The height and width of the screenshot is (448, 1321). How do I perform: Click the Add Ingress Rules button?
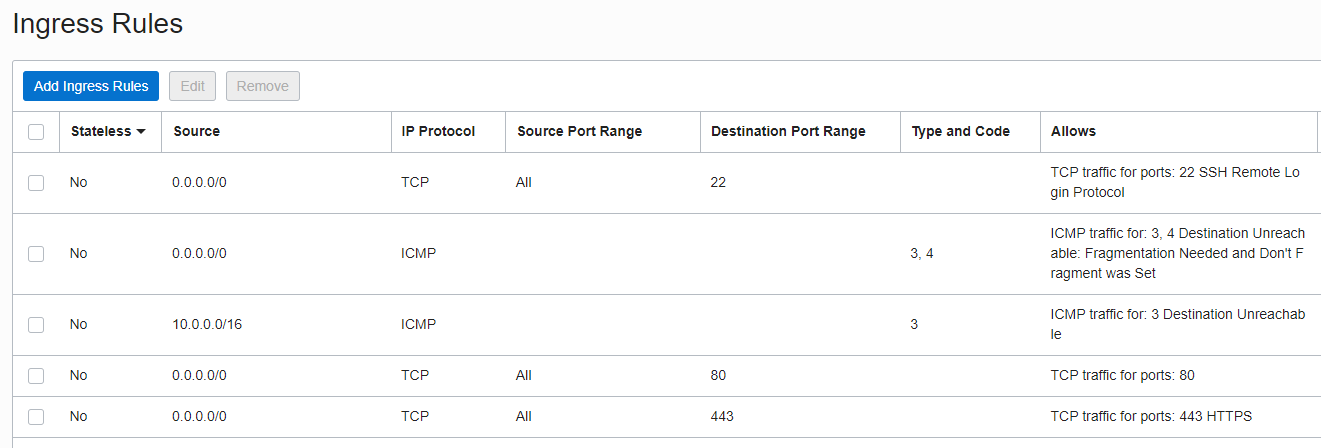click(91, 86)
